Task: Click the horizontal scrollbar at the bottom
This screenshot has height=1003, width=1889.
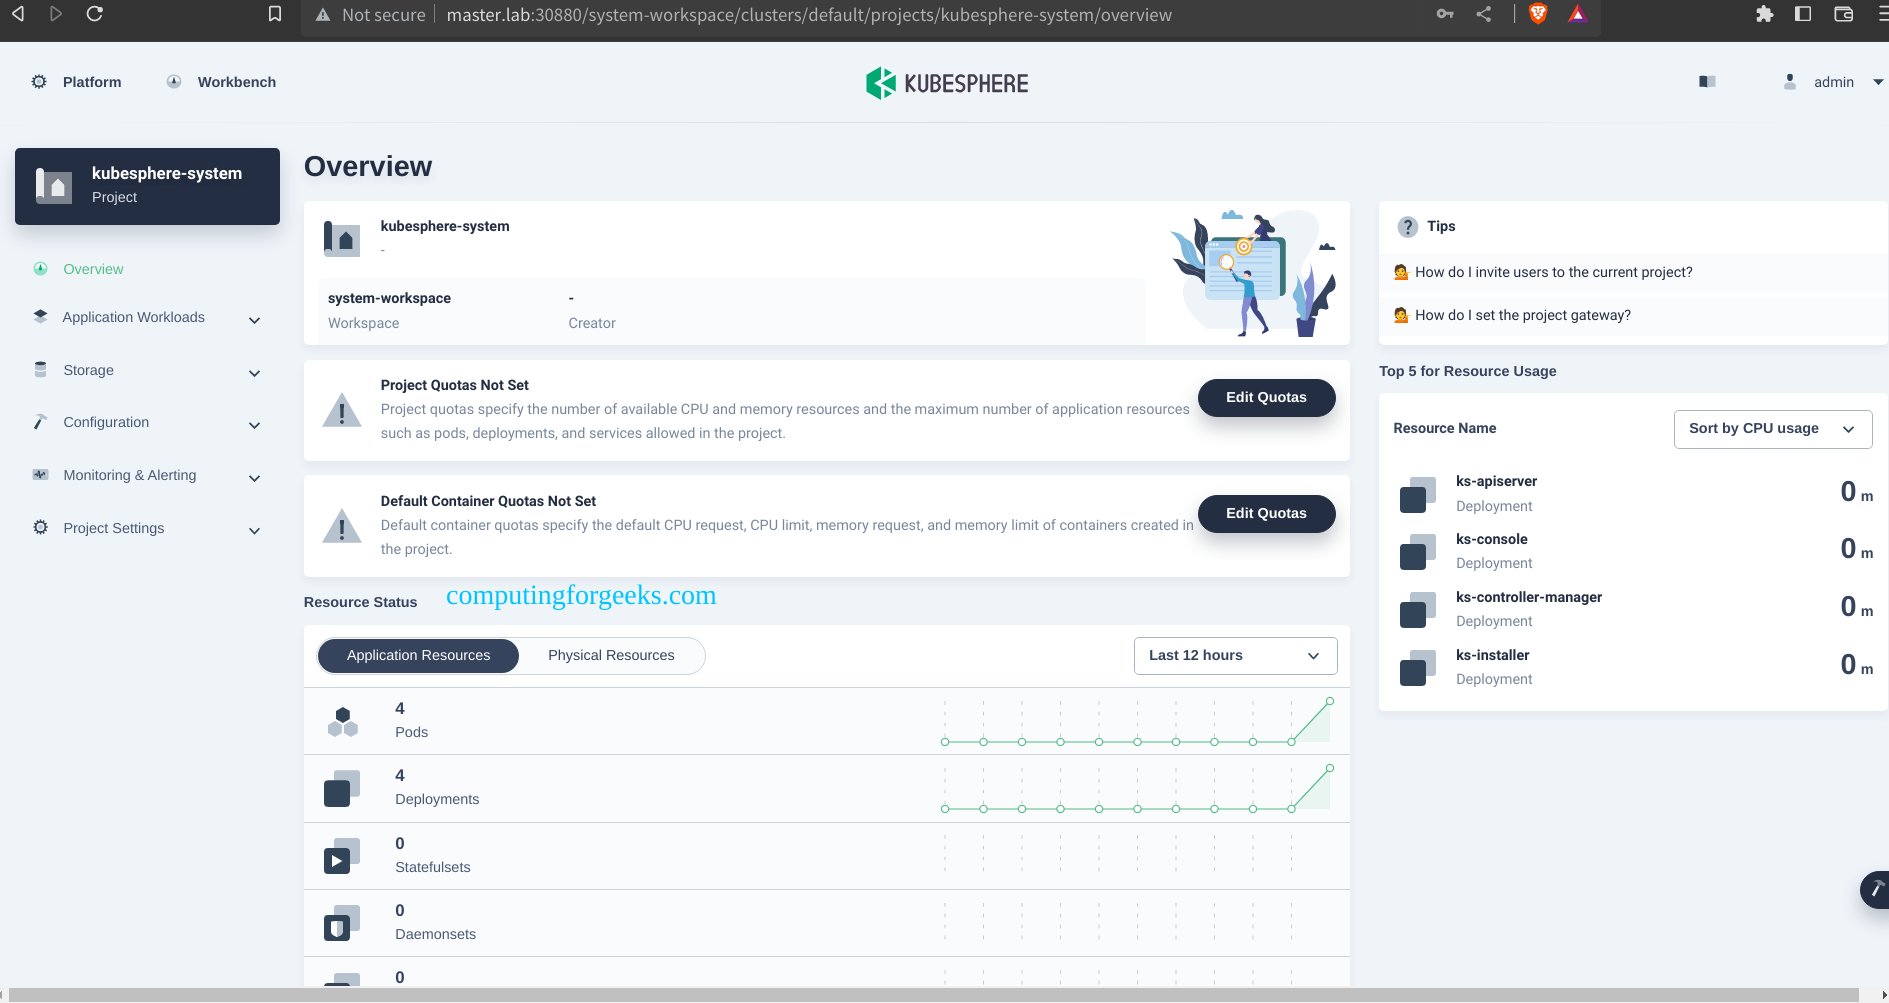Action: 933,995
